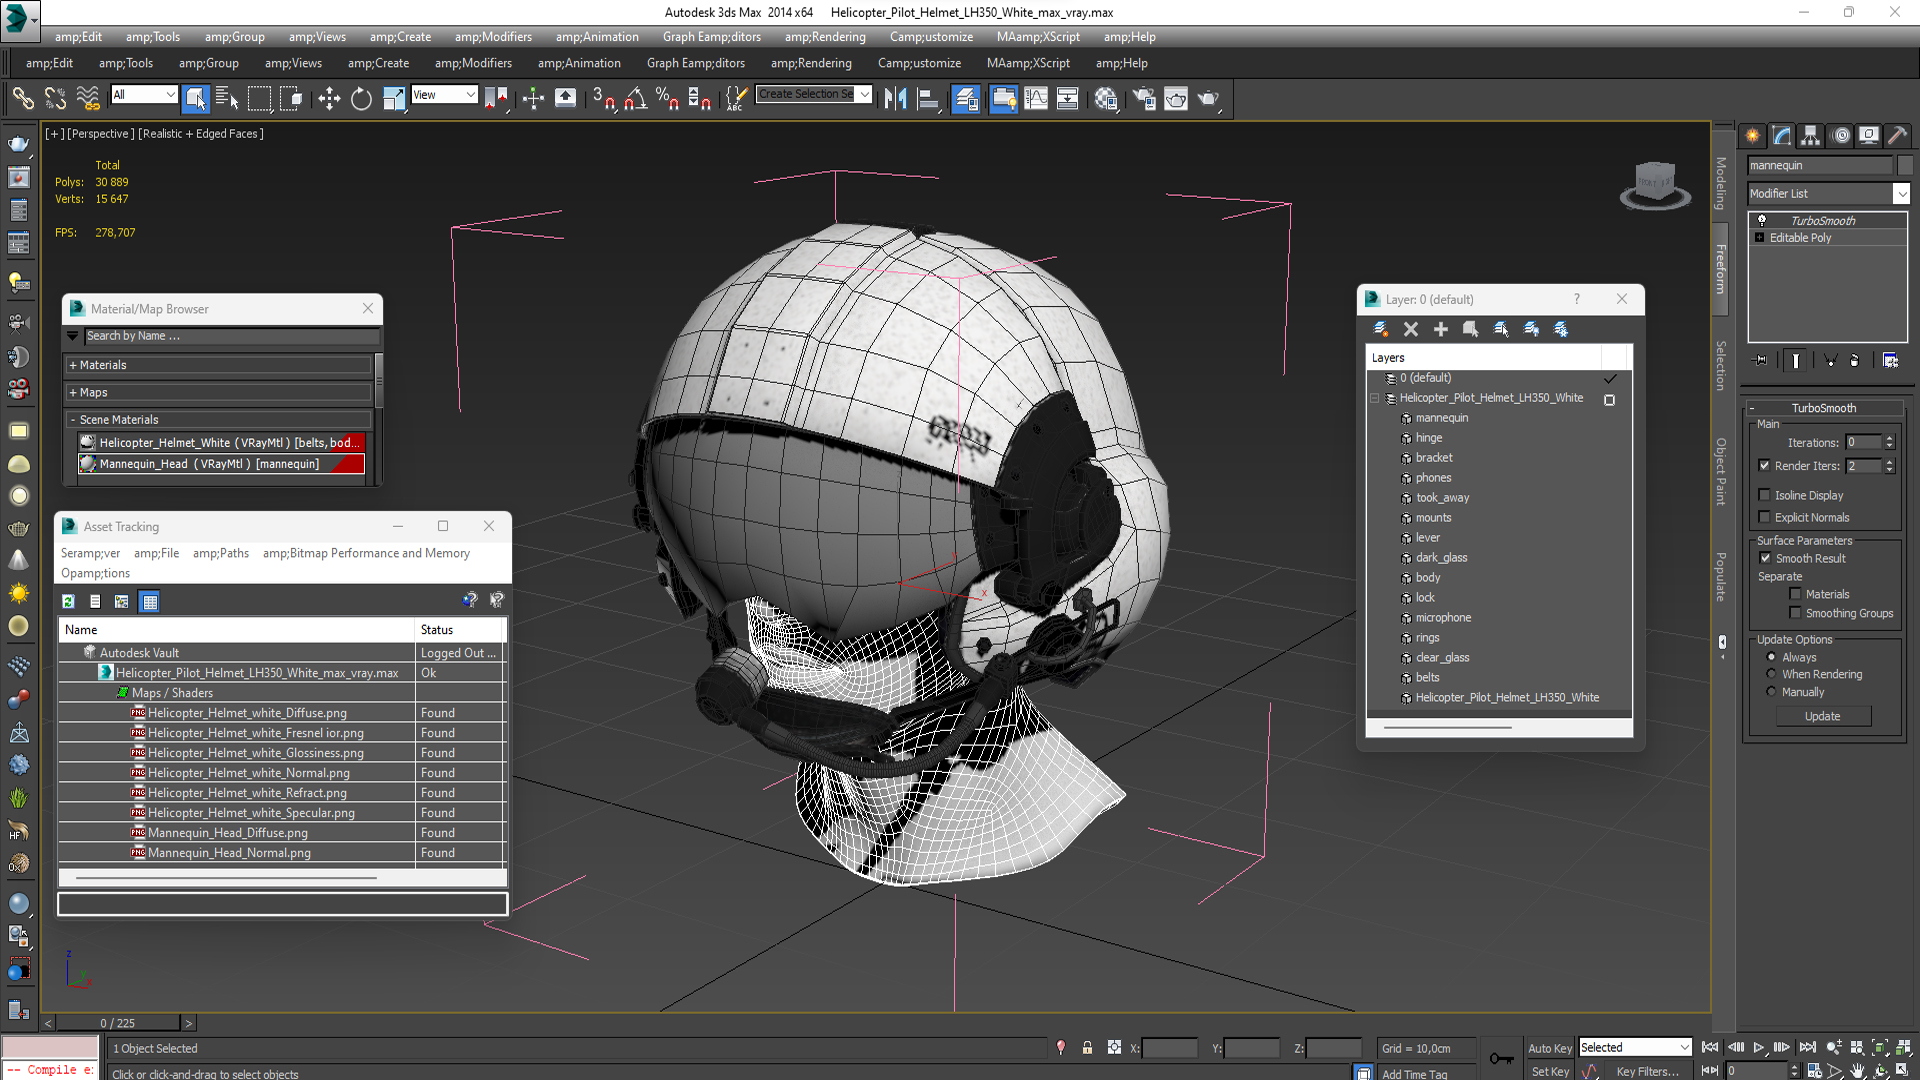This screenshot has height=1080, width=1920.
Task: Open the Modifier List dropdown
Action: [1901, 194]
